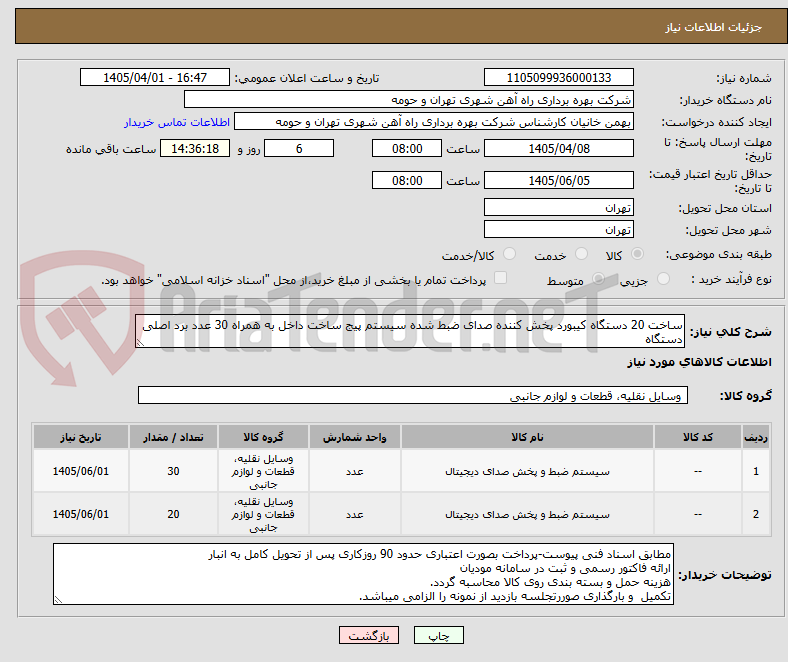Click the توضیحات خریدار label
Image resolution: width=788 pixels, height=662 pixels.
coord(725,575)
